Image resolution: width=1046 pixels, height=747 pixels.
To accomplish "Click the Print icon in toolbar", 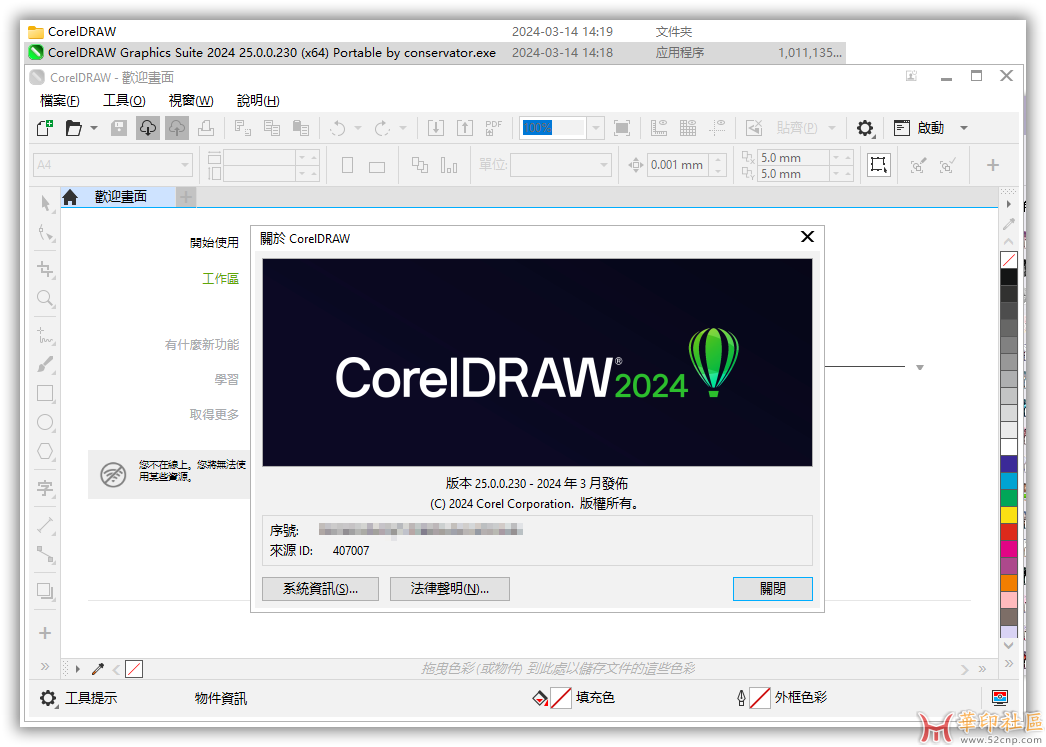I will 206,128.
